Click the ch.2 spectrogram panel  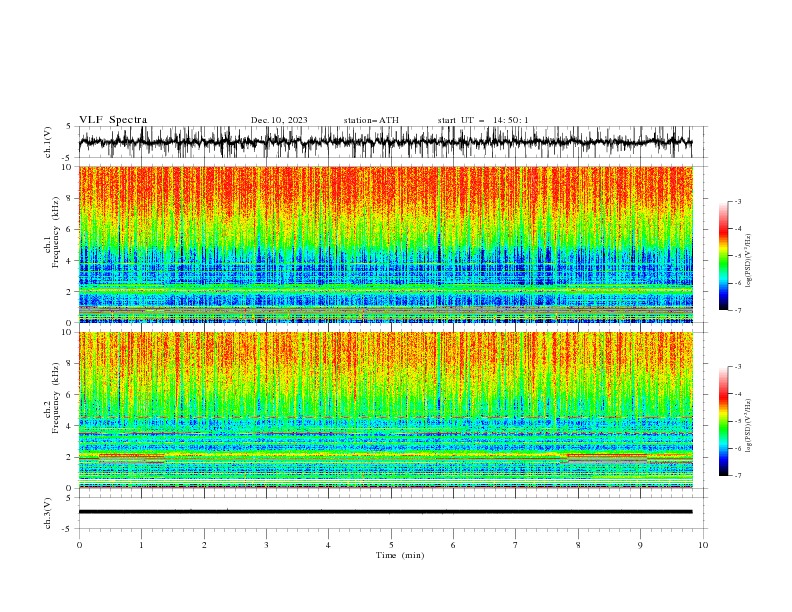(x=386, y=410)
